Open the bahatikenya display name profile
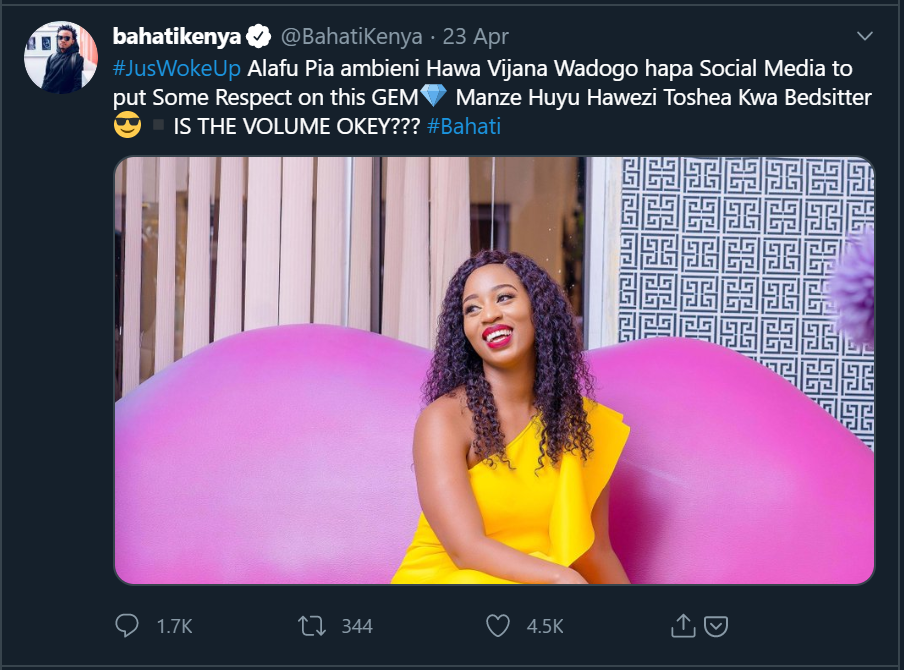Image resolution: width=904 pixels, height=670 pixels. pyautogui.click(x=177, y=37)
